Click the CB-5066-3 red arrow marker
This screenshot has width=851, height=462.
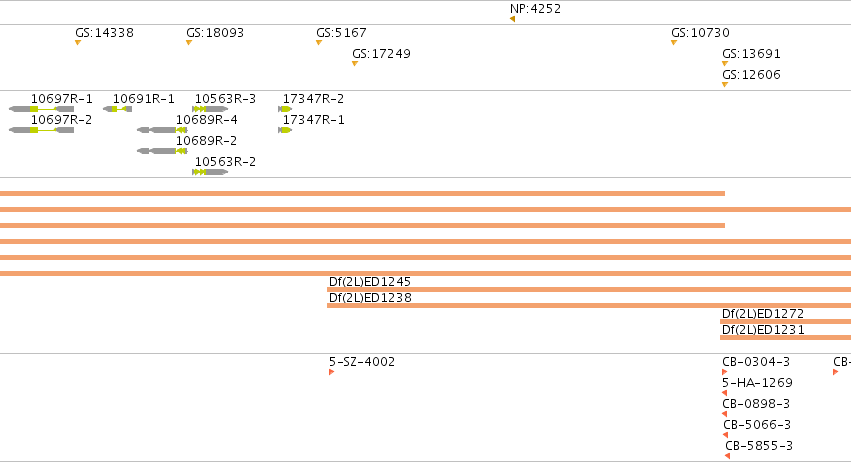tap(726, 435)
